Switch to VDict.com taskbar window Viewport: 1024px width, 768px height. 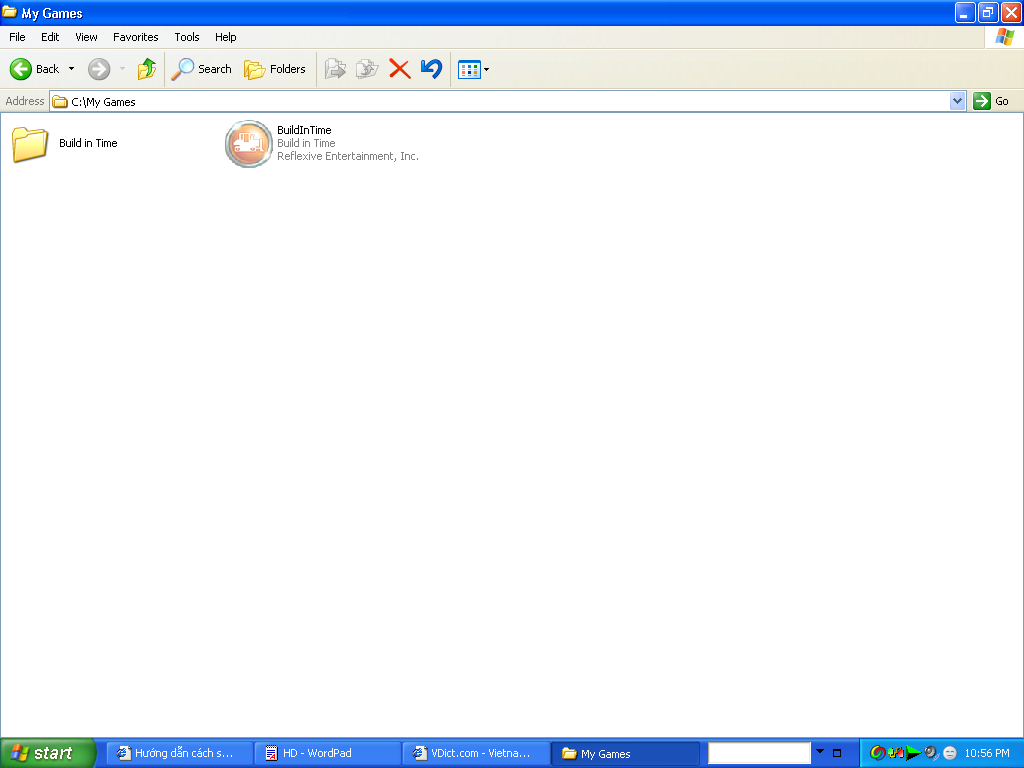tap(475, 753)
